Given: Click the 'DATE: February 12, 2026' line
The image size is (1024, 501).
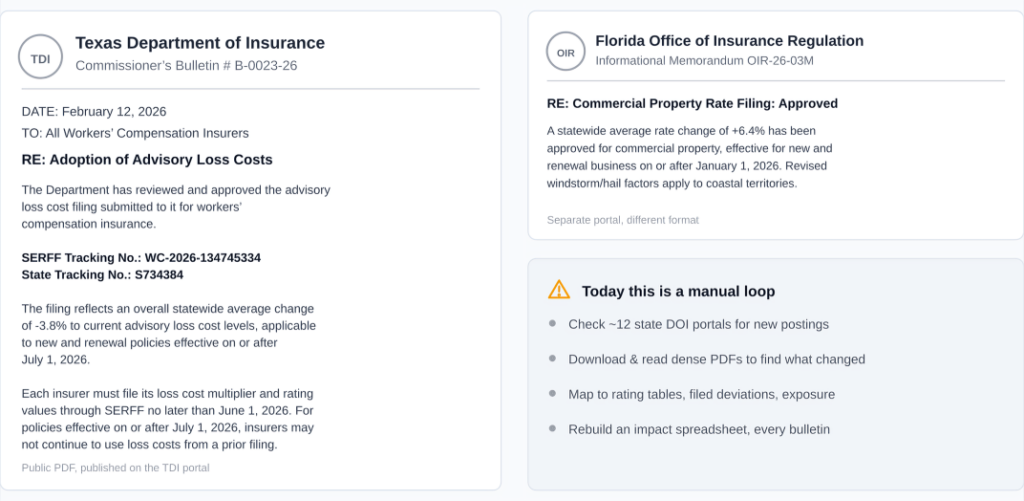Looking at the screenshot, I should point(94,112).
